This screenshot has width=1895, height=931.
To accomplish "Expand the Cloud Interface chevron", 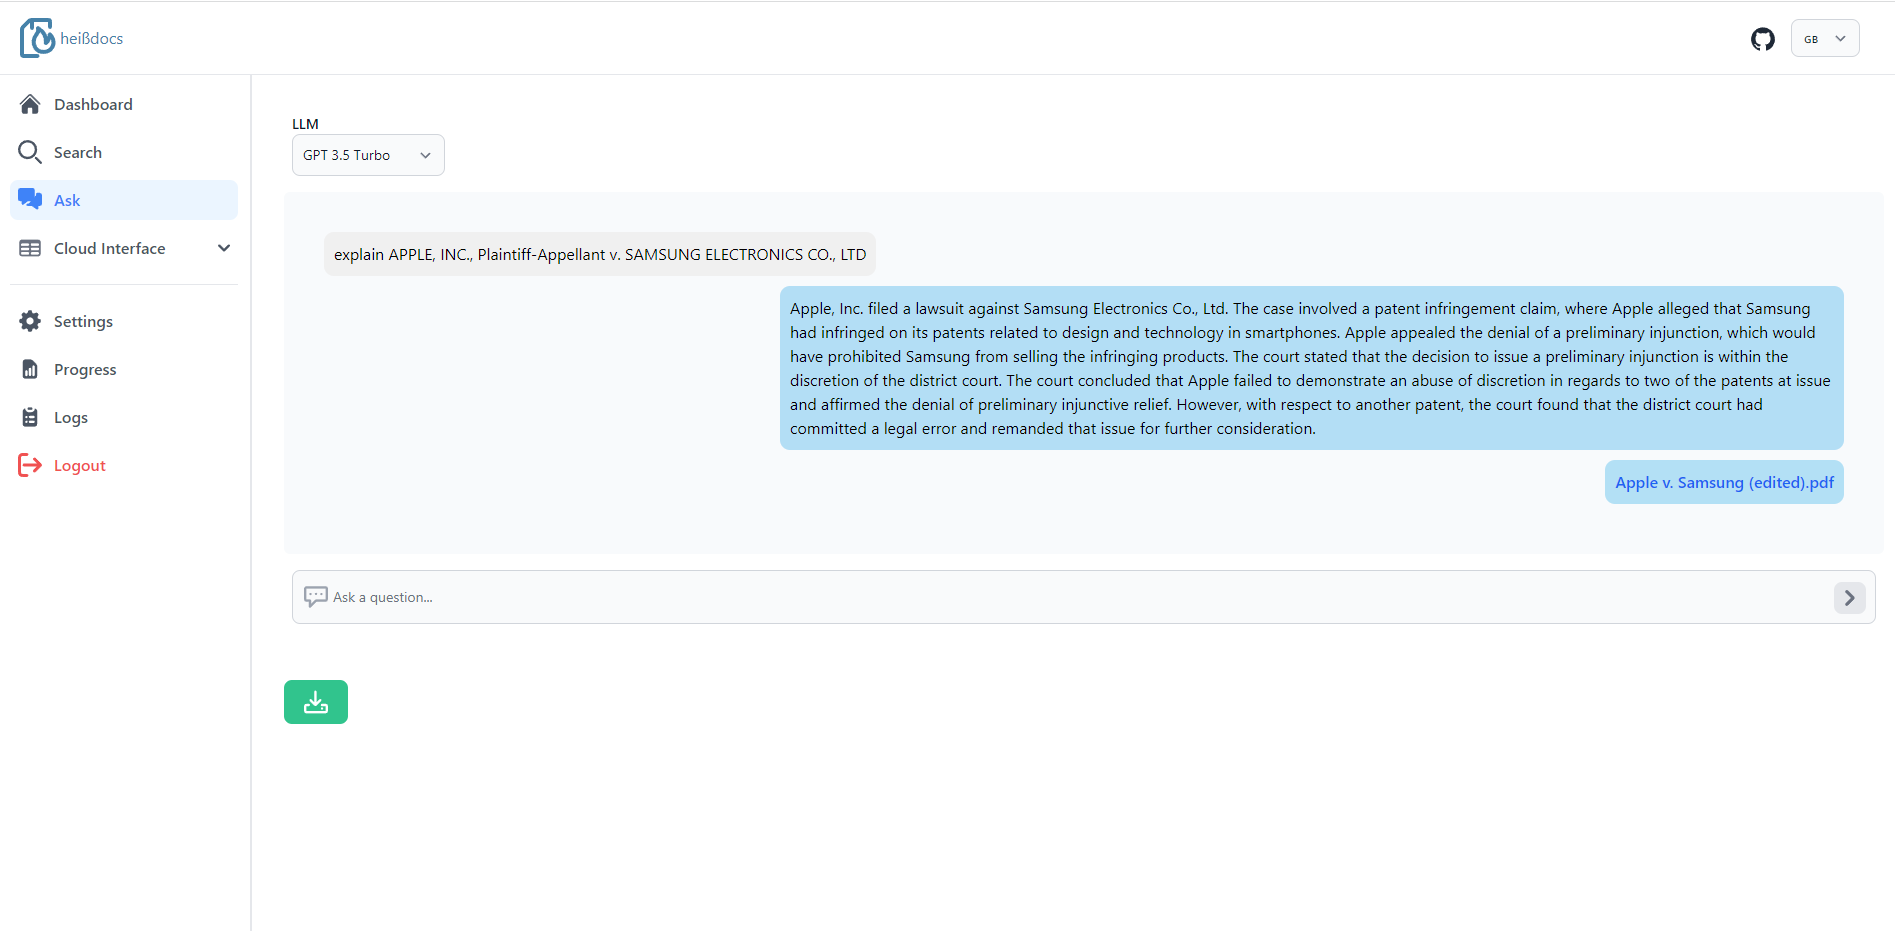I will pyautogui.click(x=224, y=248).
